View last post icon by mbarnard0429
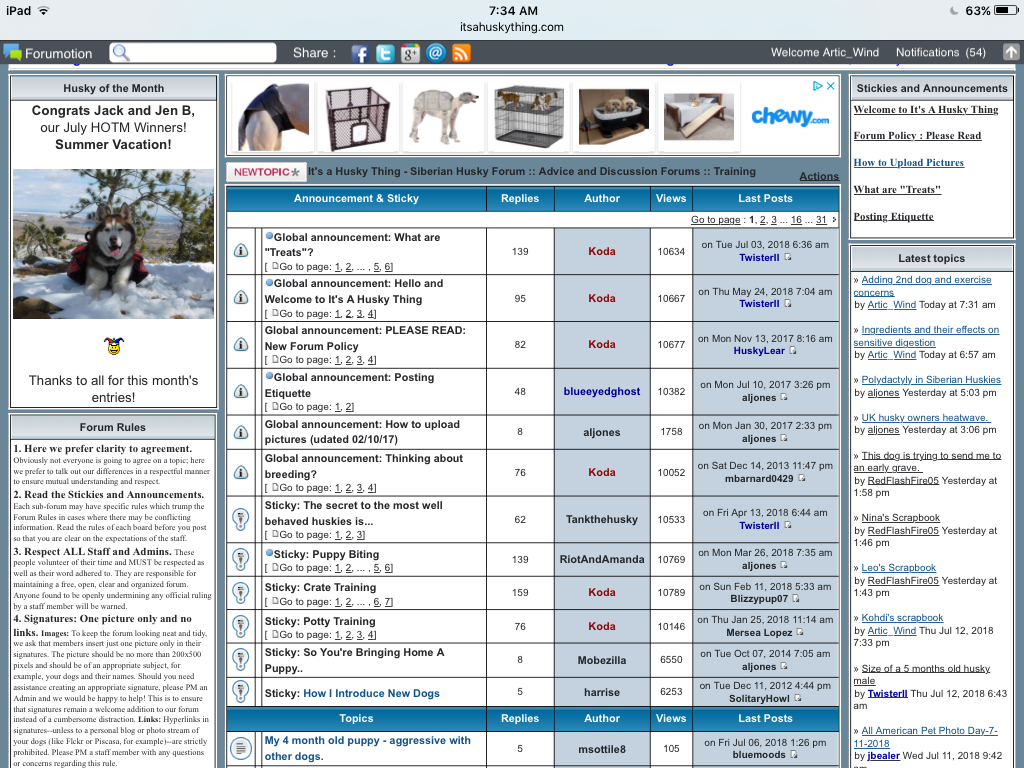 click(801, 479)
